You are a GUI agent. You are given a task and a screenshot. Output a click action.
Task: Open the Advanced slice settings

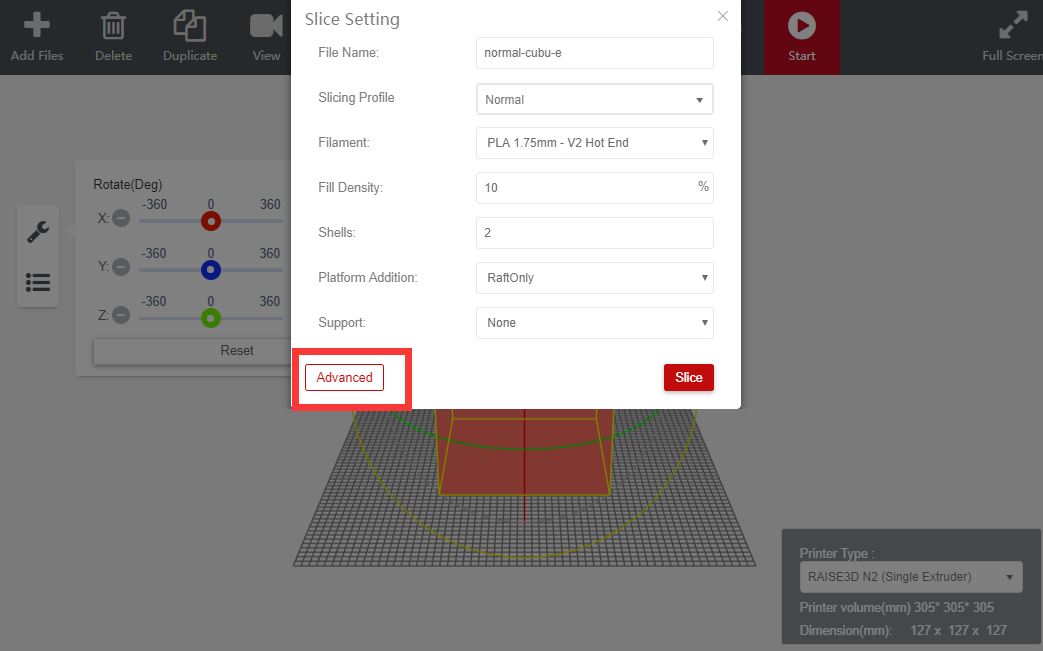[x=344, y=377]
